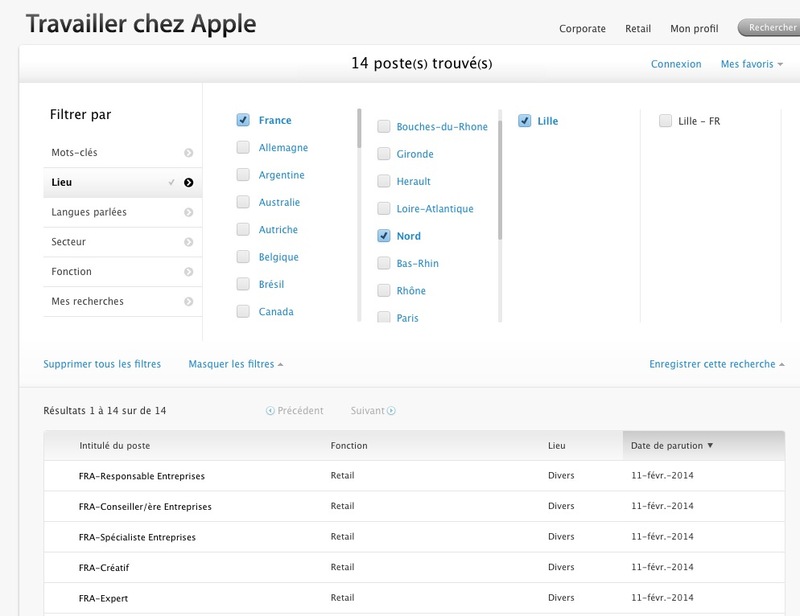Screen dimensions: 800x616
Task: Go to the Corporate section
Action: (x=582, y=29)
